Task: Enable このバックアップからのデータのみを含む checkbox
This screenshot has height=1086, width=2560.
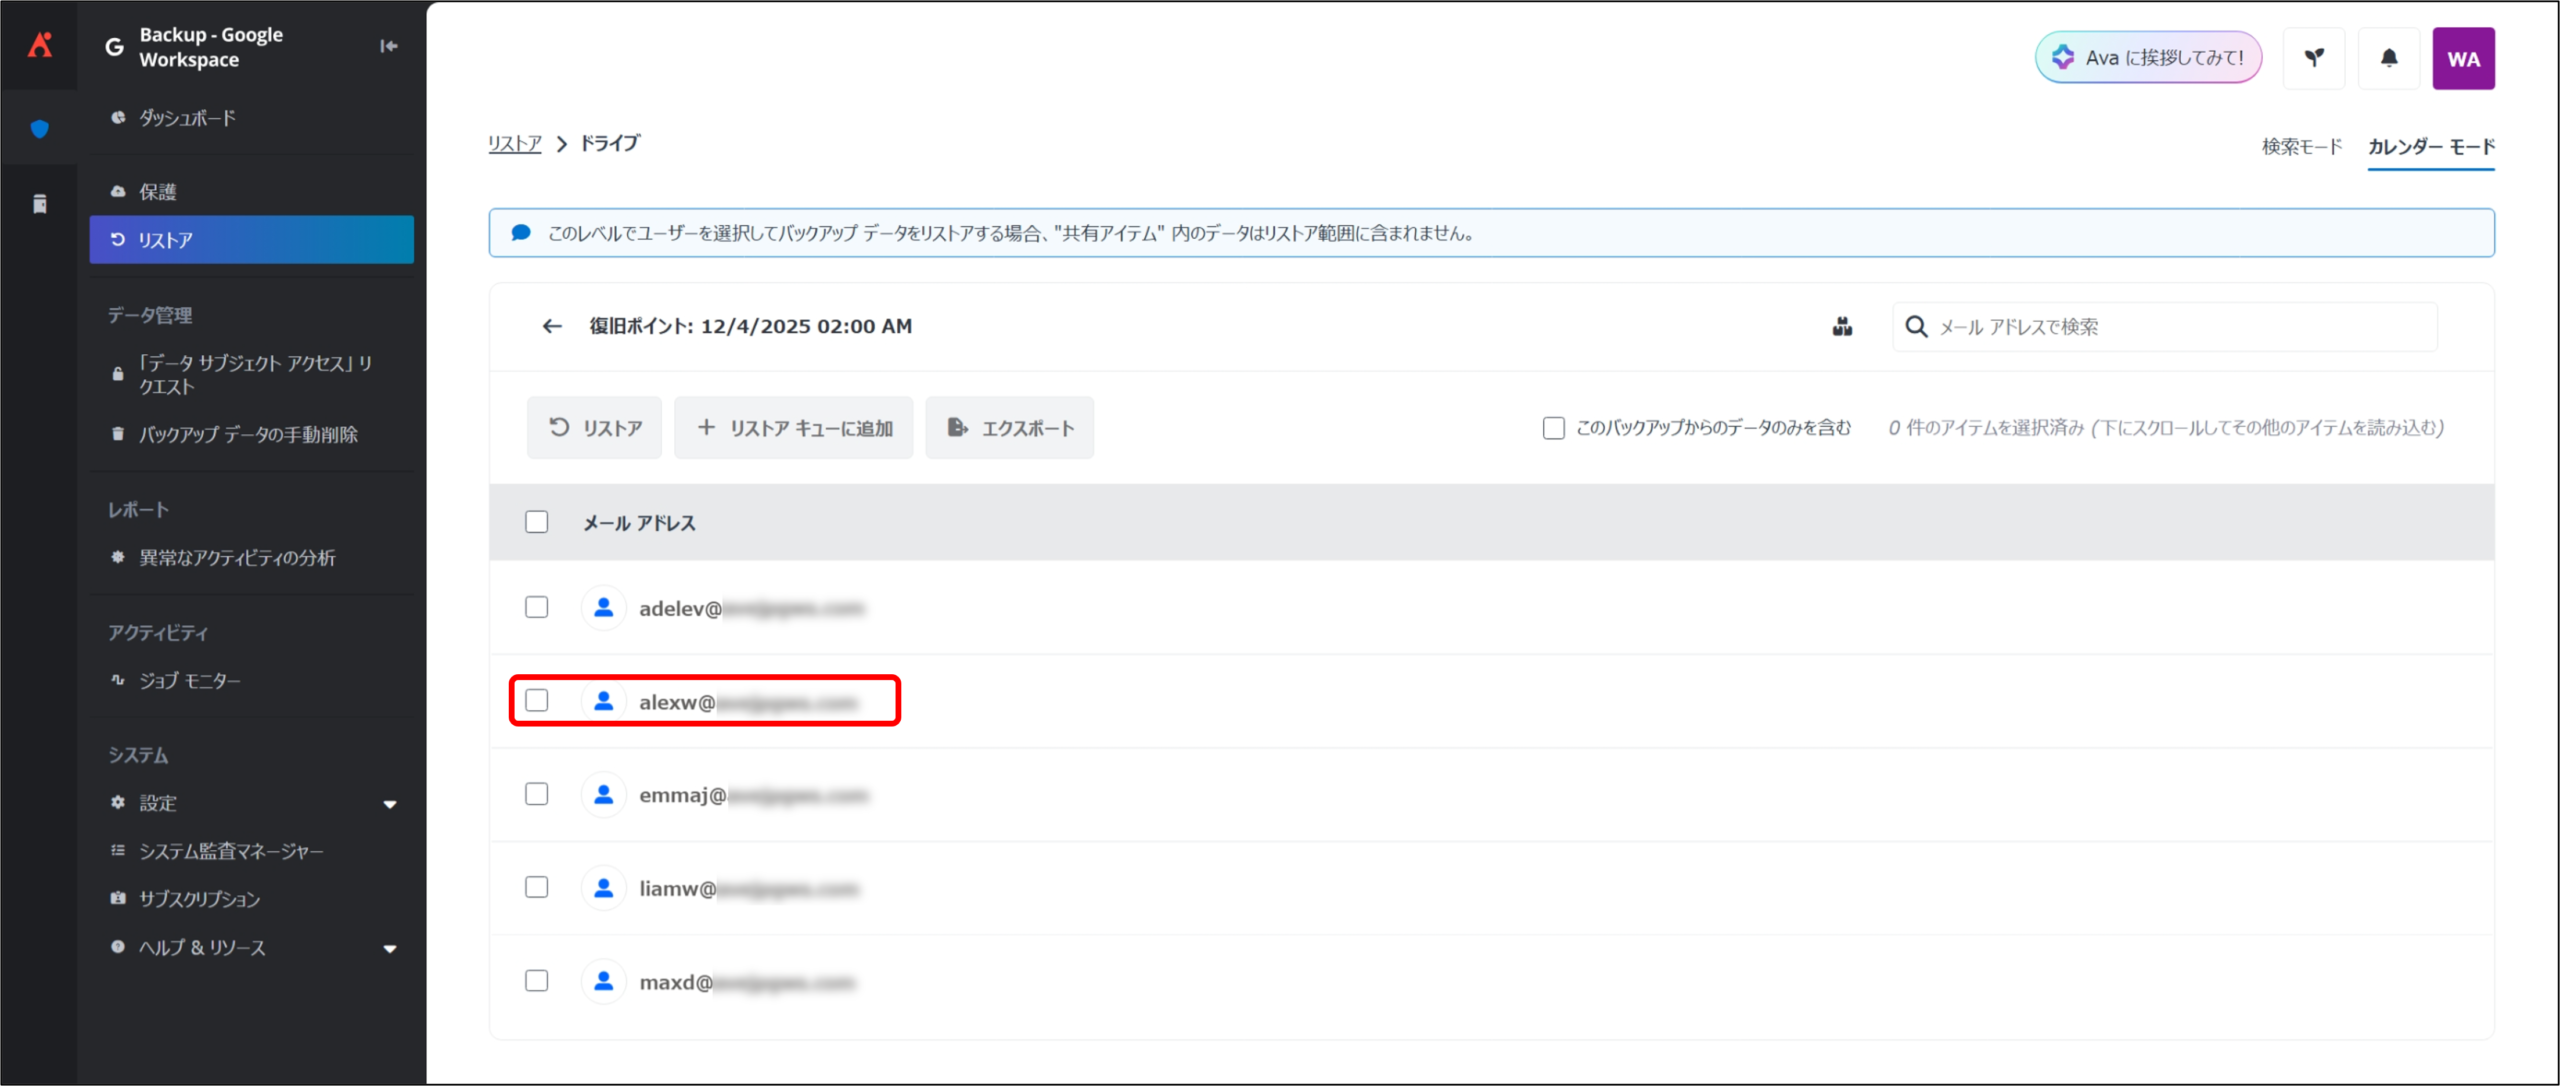Action: (x=1554, y=428)
